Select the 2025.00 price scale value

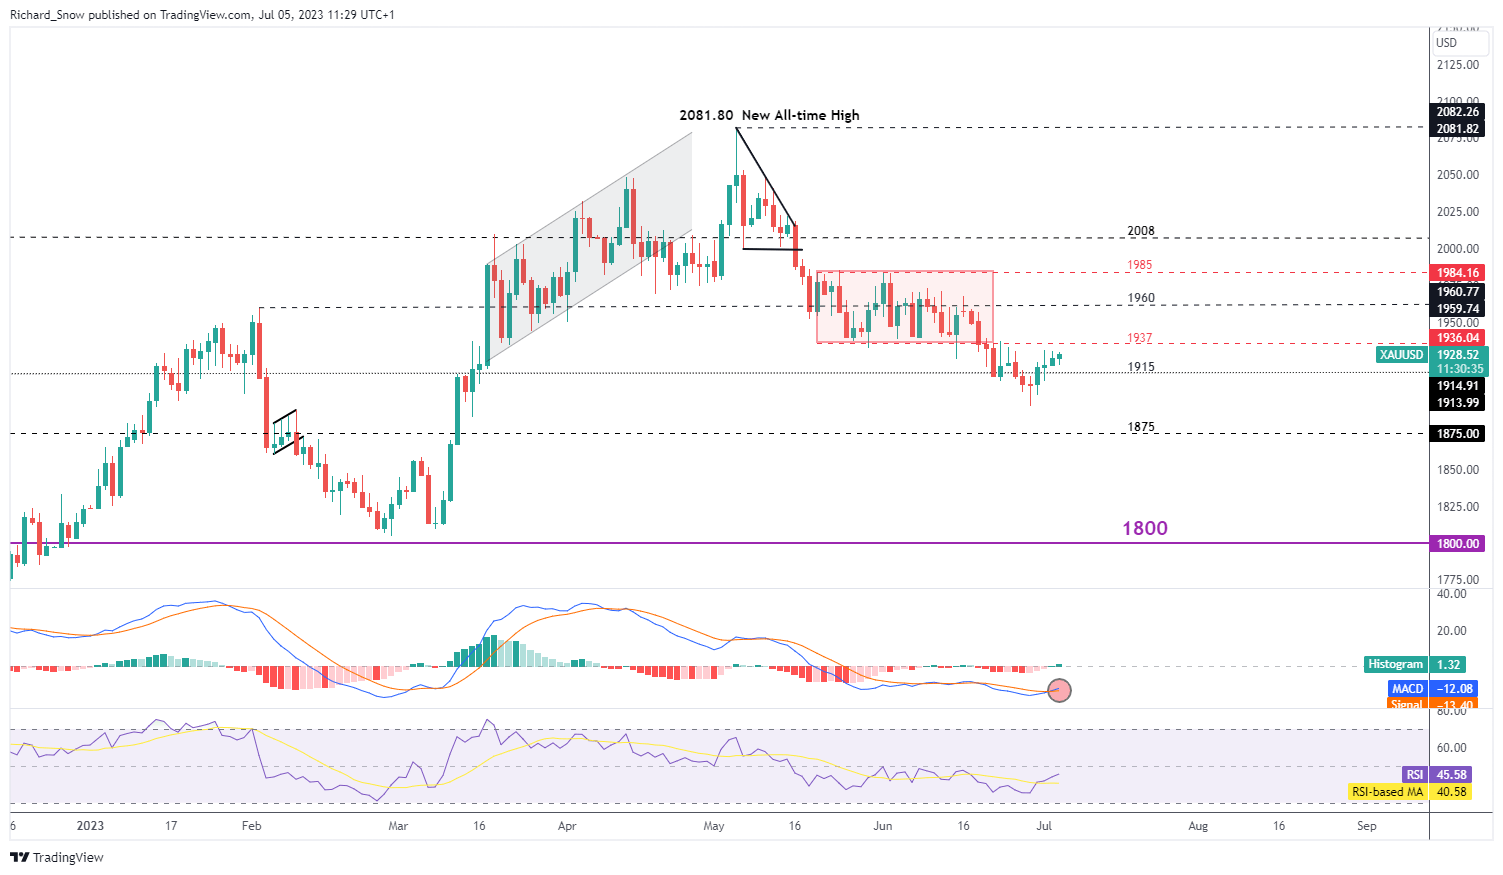click(x=1458, y=212)
